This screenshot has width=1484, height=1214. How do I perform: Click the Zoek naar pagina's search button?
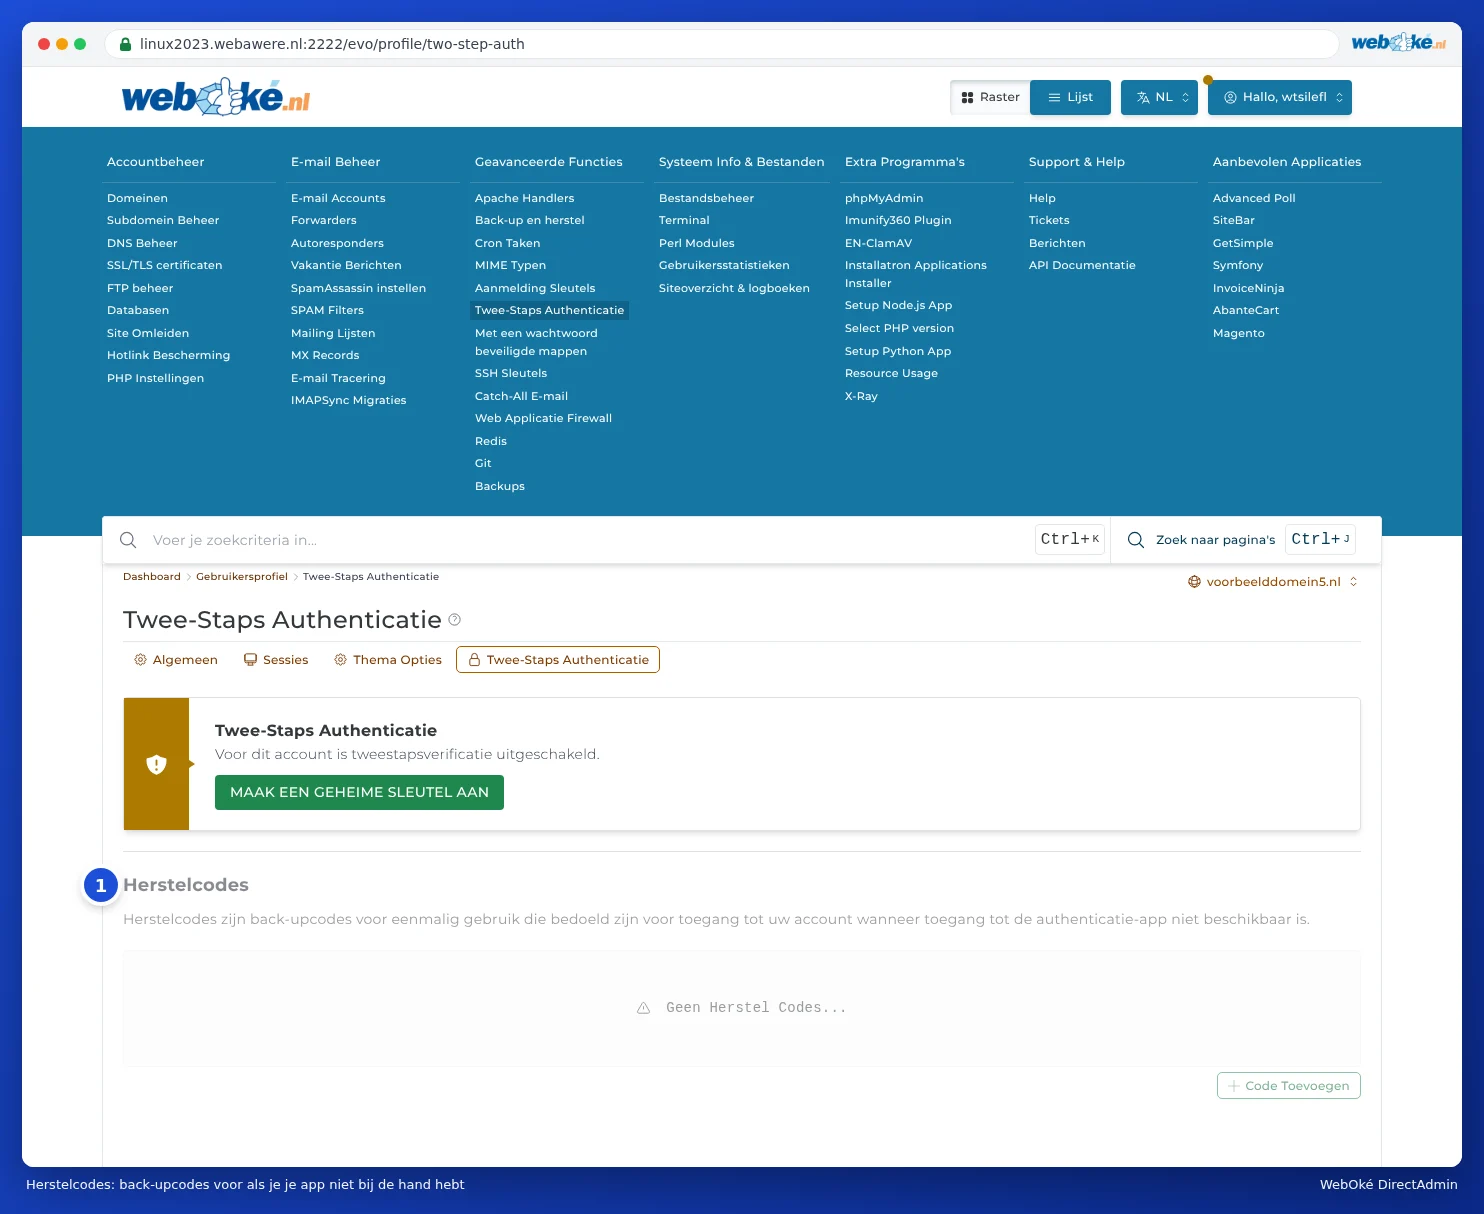coord(1241,540)
